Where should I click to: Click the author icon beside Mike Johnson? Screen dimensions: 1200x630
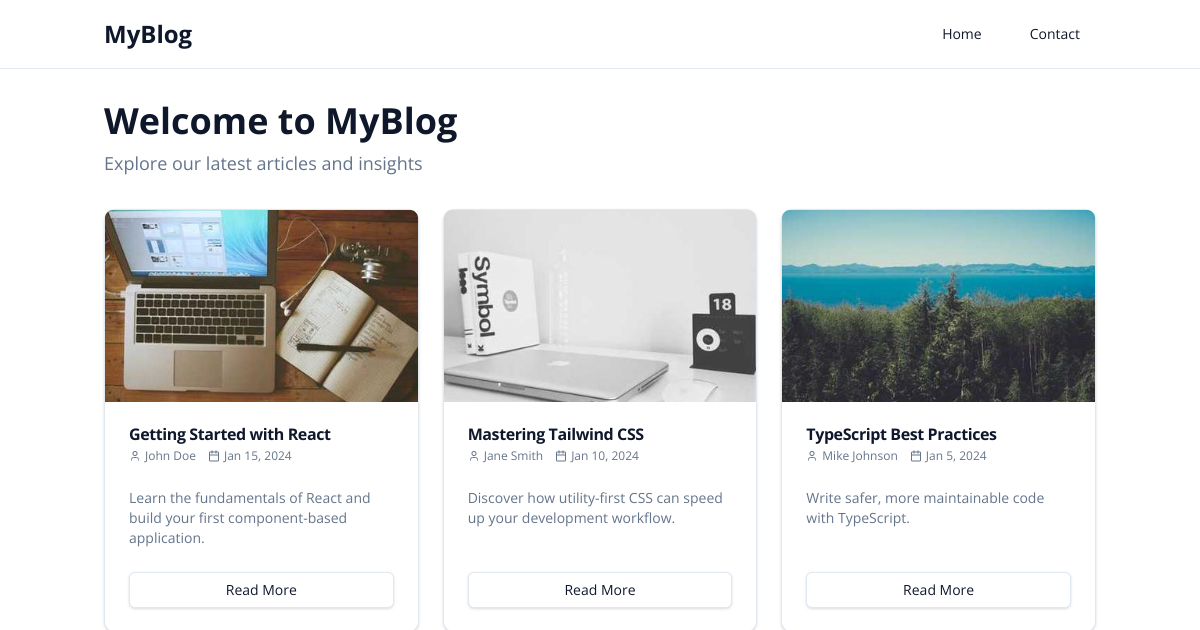click(812, 456)
